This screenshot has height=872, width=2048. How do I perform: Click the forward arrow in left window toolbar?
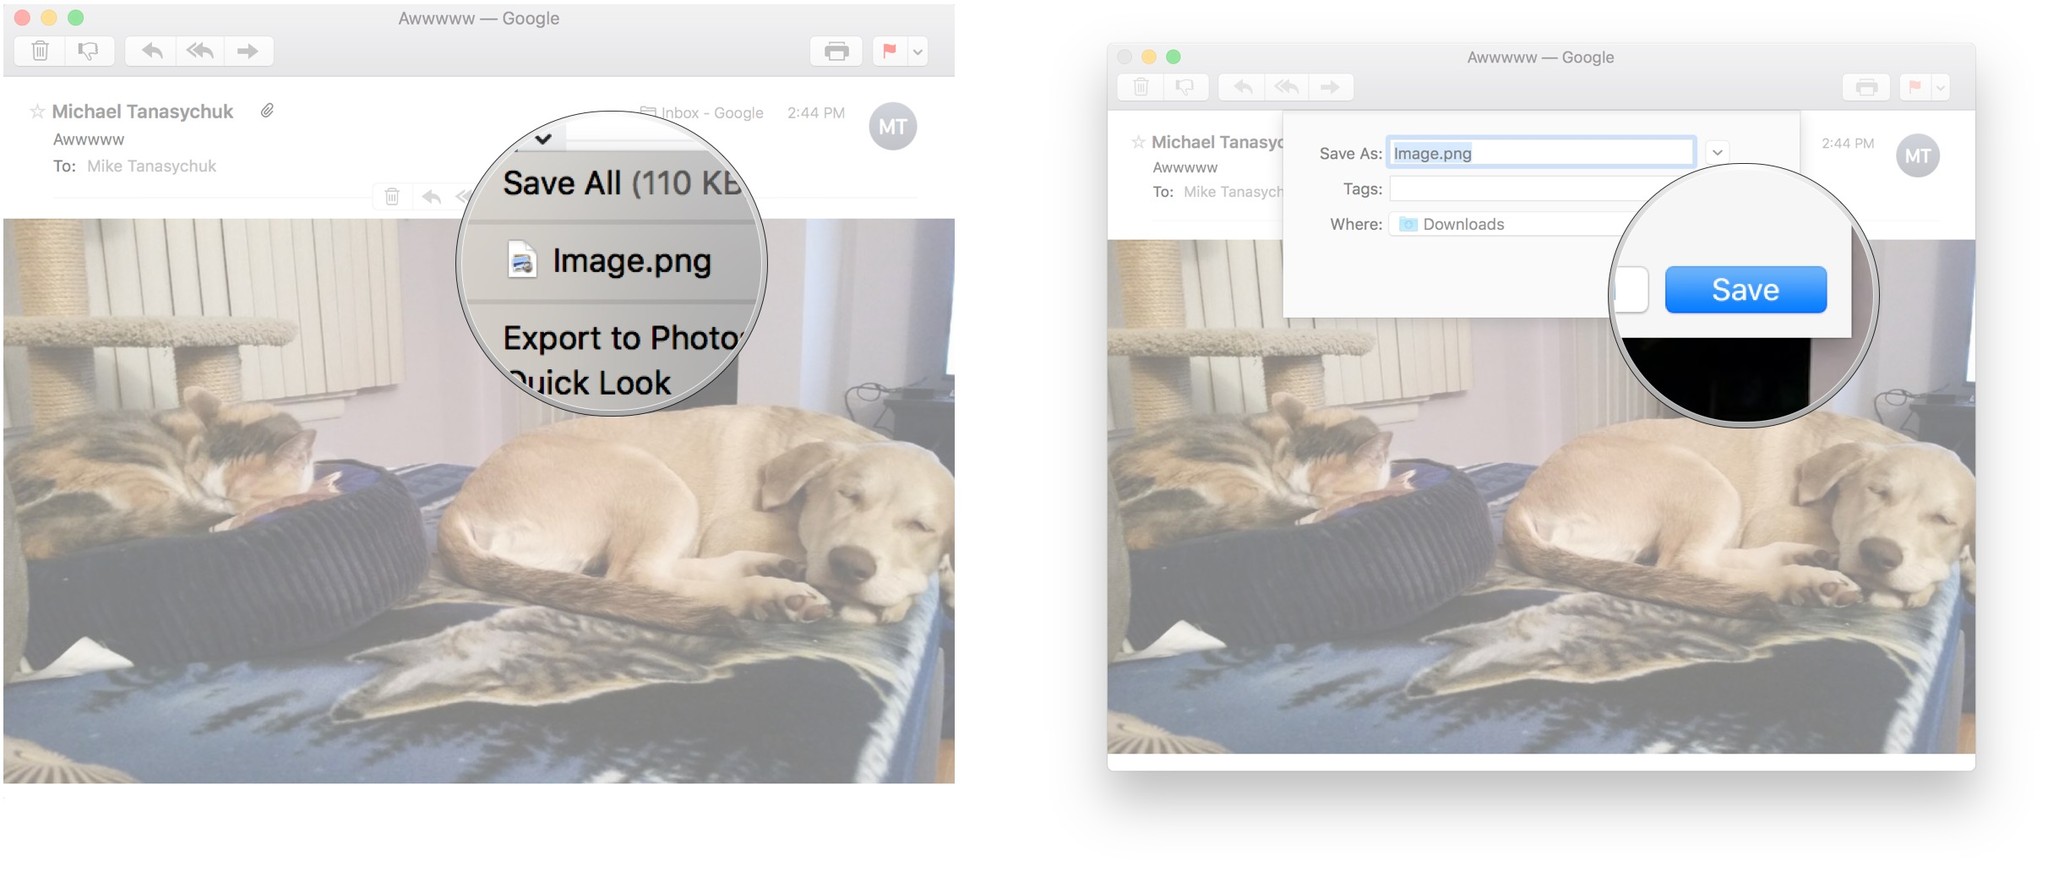[248, 50]
